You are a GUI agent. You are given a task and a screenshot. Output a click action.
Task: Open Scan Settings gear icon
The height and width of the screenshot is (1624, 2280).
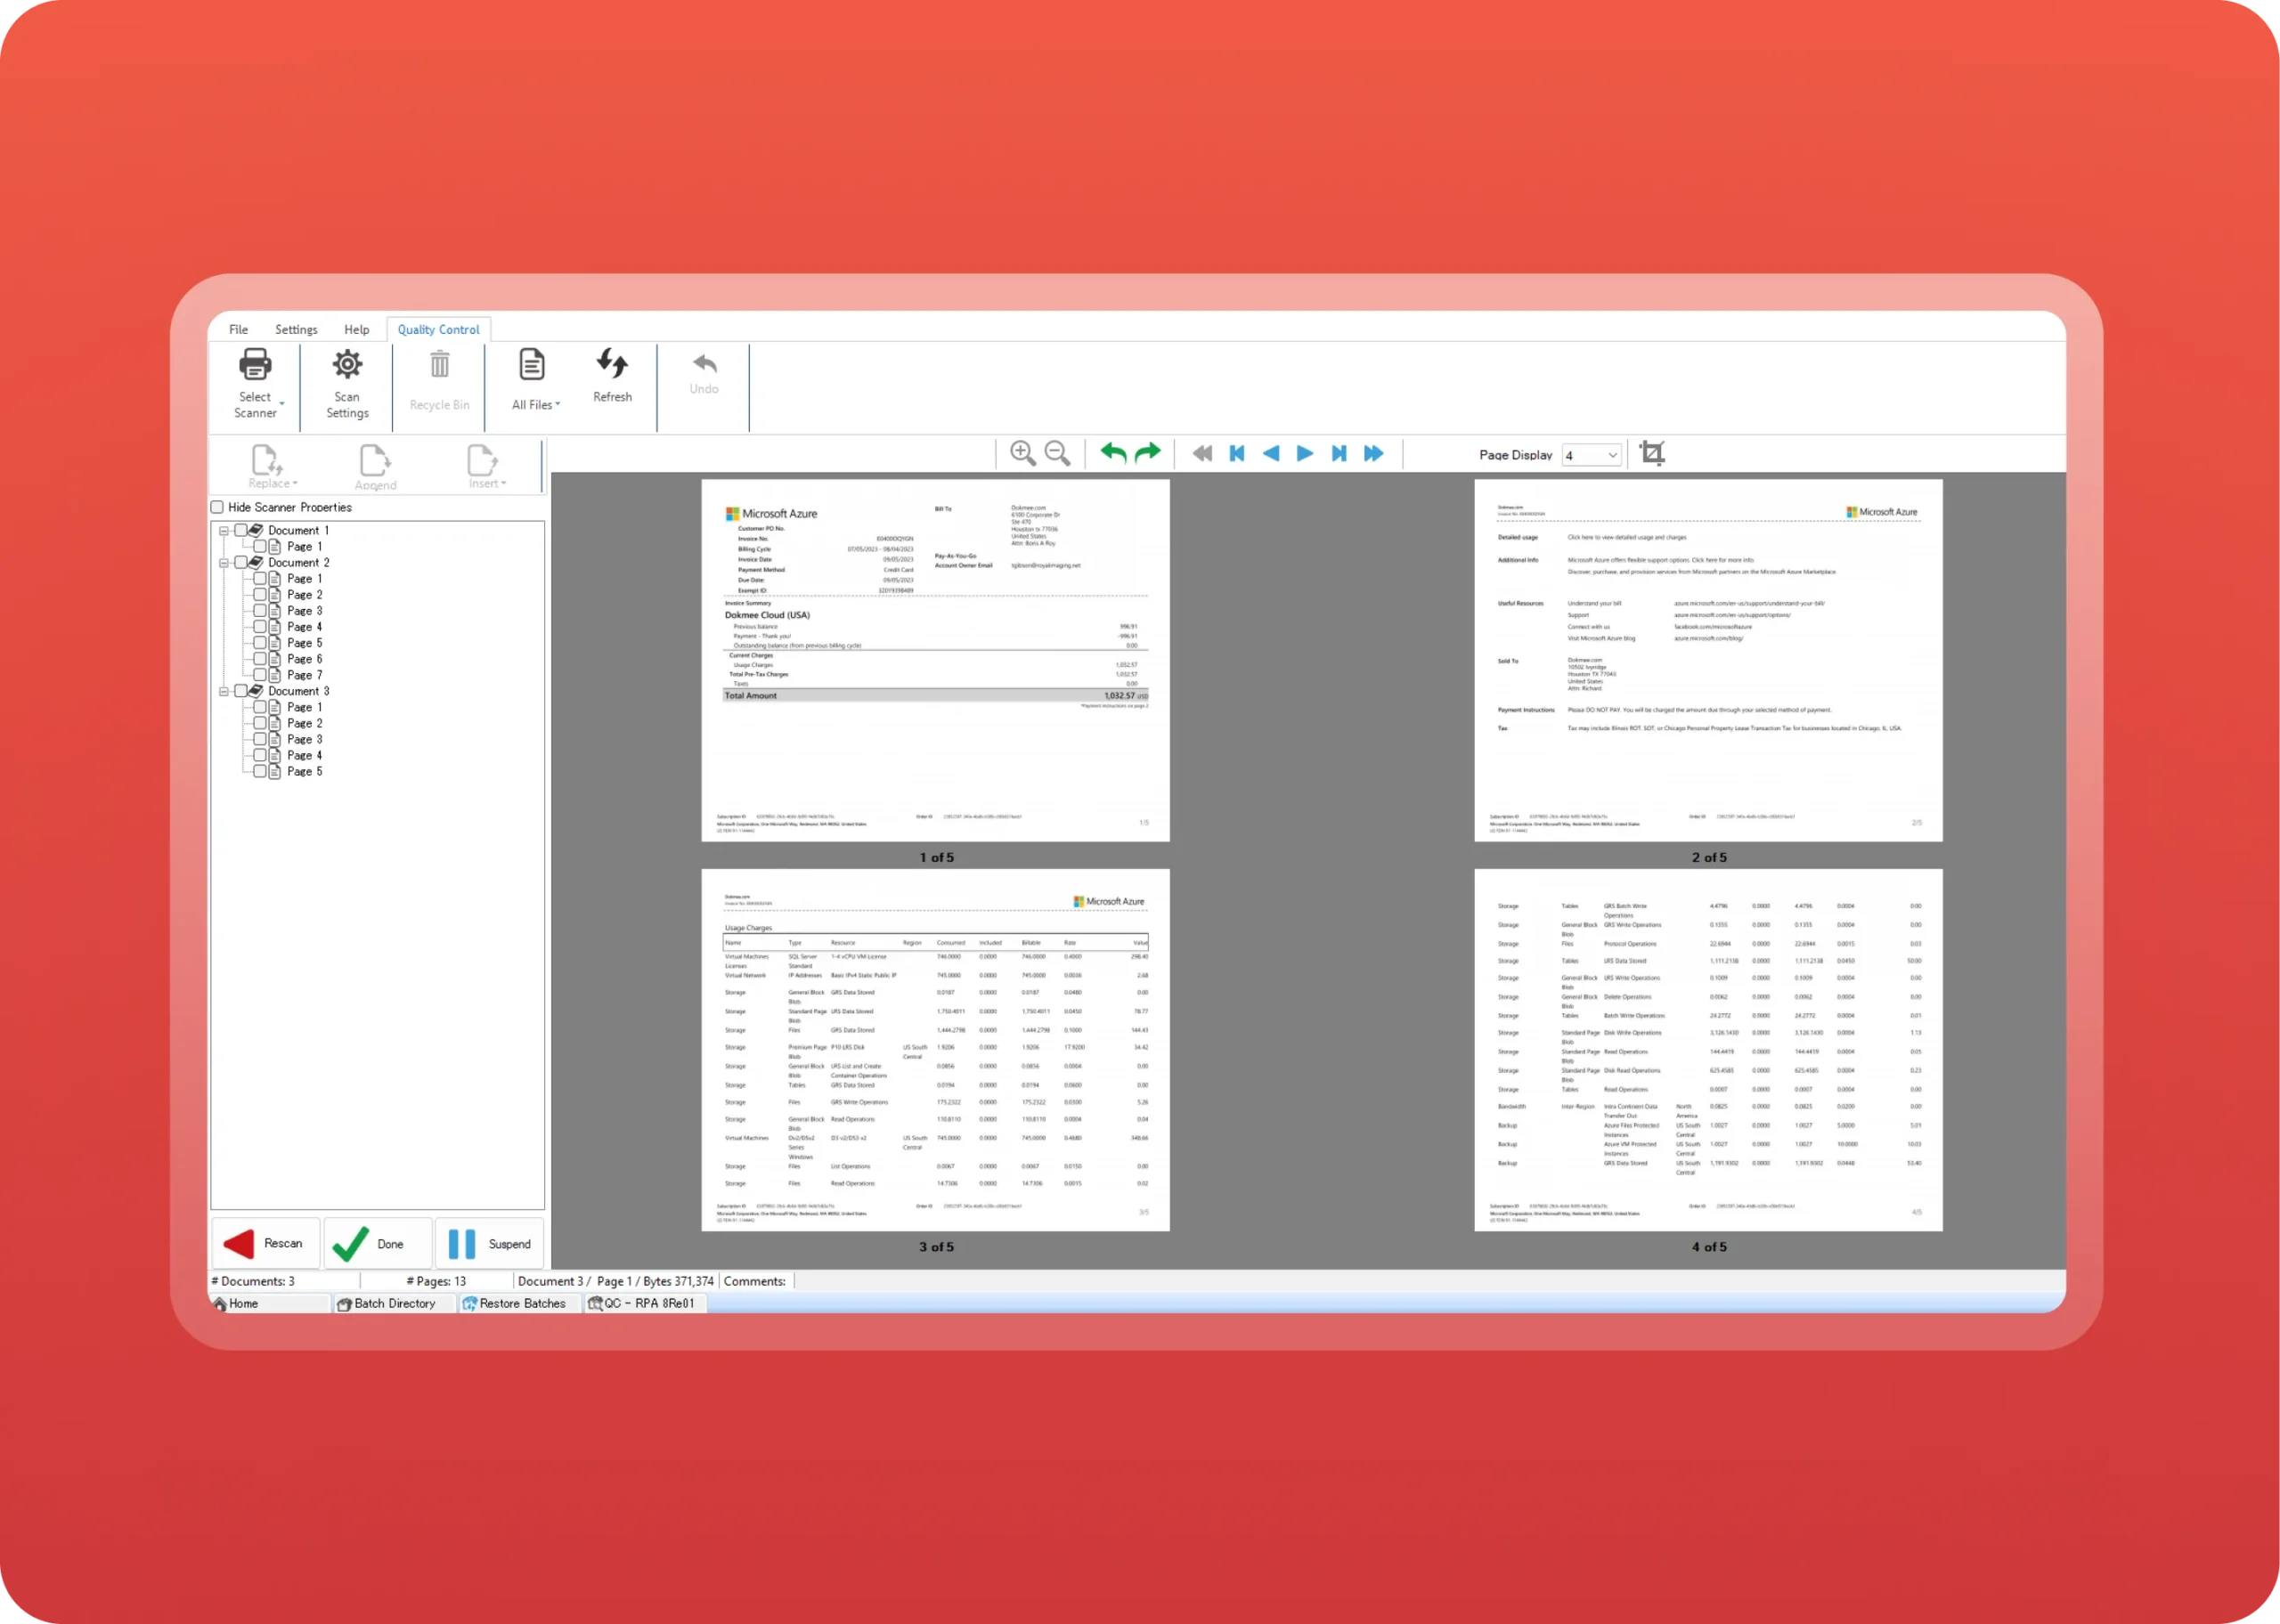click(347, 366)
